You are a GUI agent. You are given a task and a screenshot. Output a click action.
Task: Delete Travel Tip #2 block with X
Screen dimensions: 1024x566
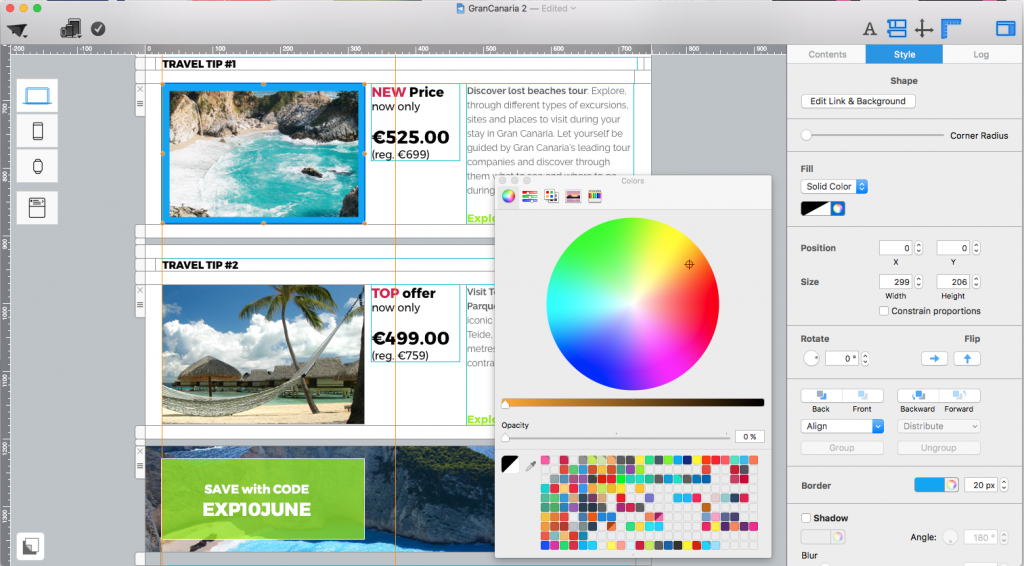click(140, 291)
